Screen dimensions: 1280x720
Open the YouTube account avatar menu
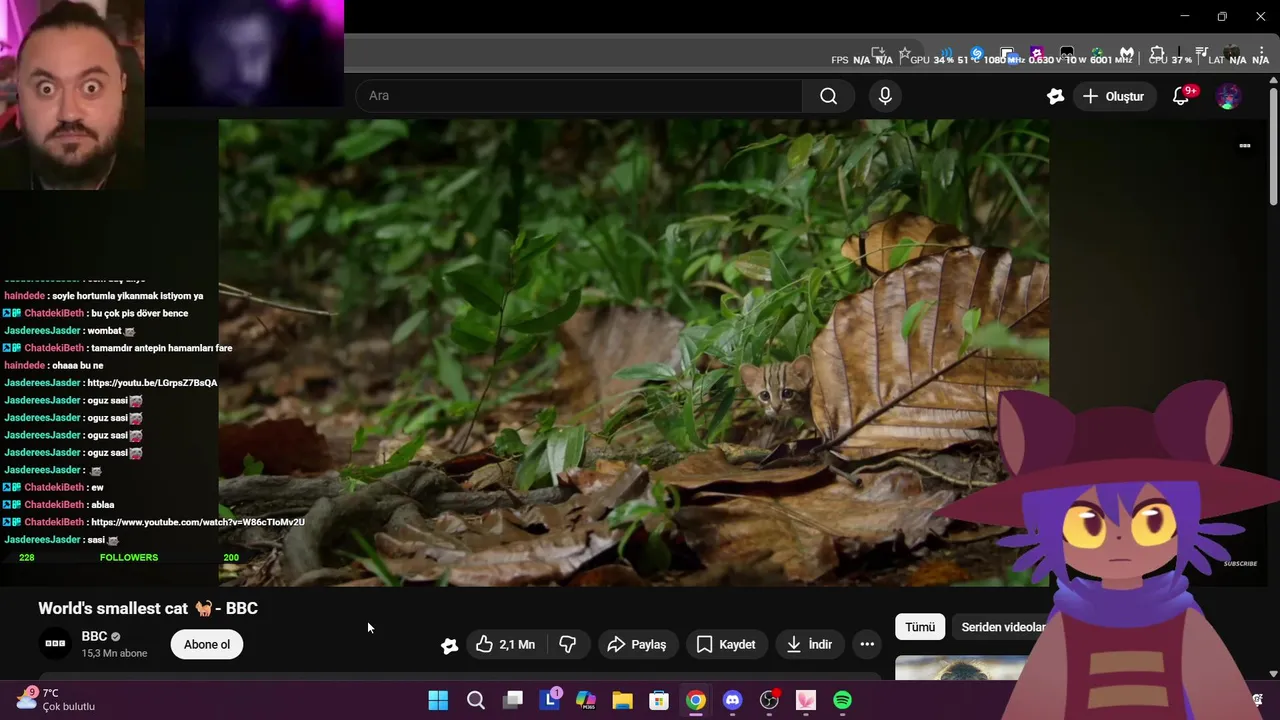1228,96
